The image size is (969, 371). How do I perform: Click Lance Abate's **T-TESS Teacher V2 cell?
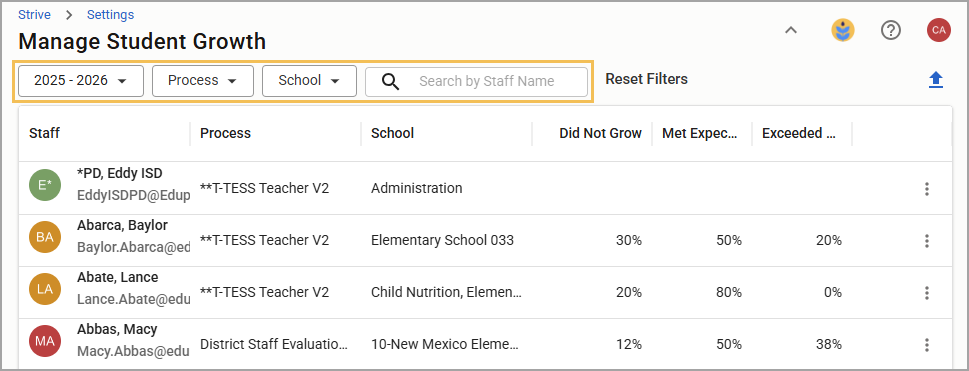click(264, 292)
